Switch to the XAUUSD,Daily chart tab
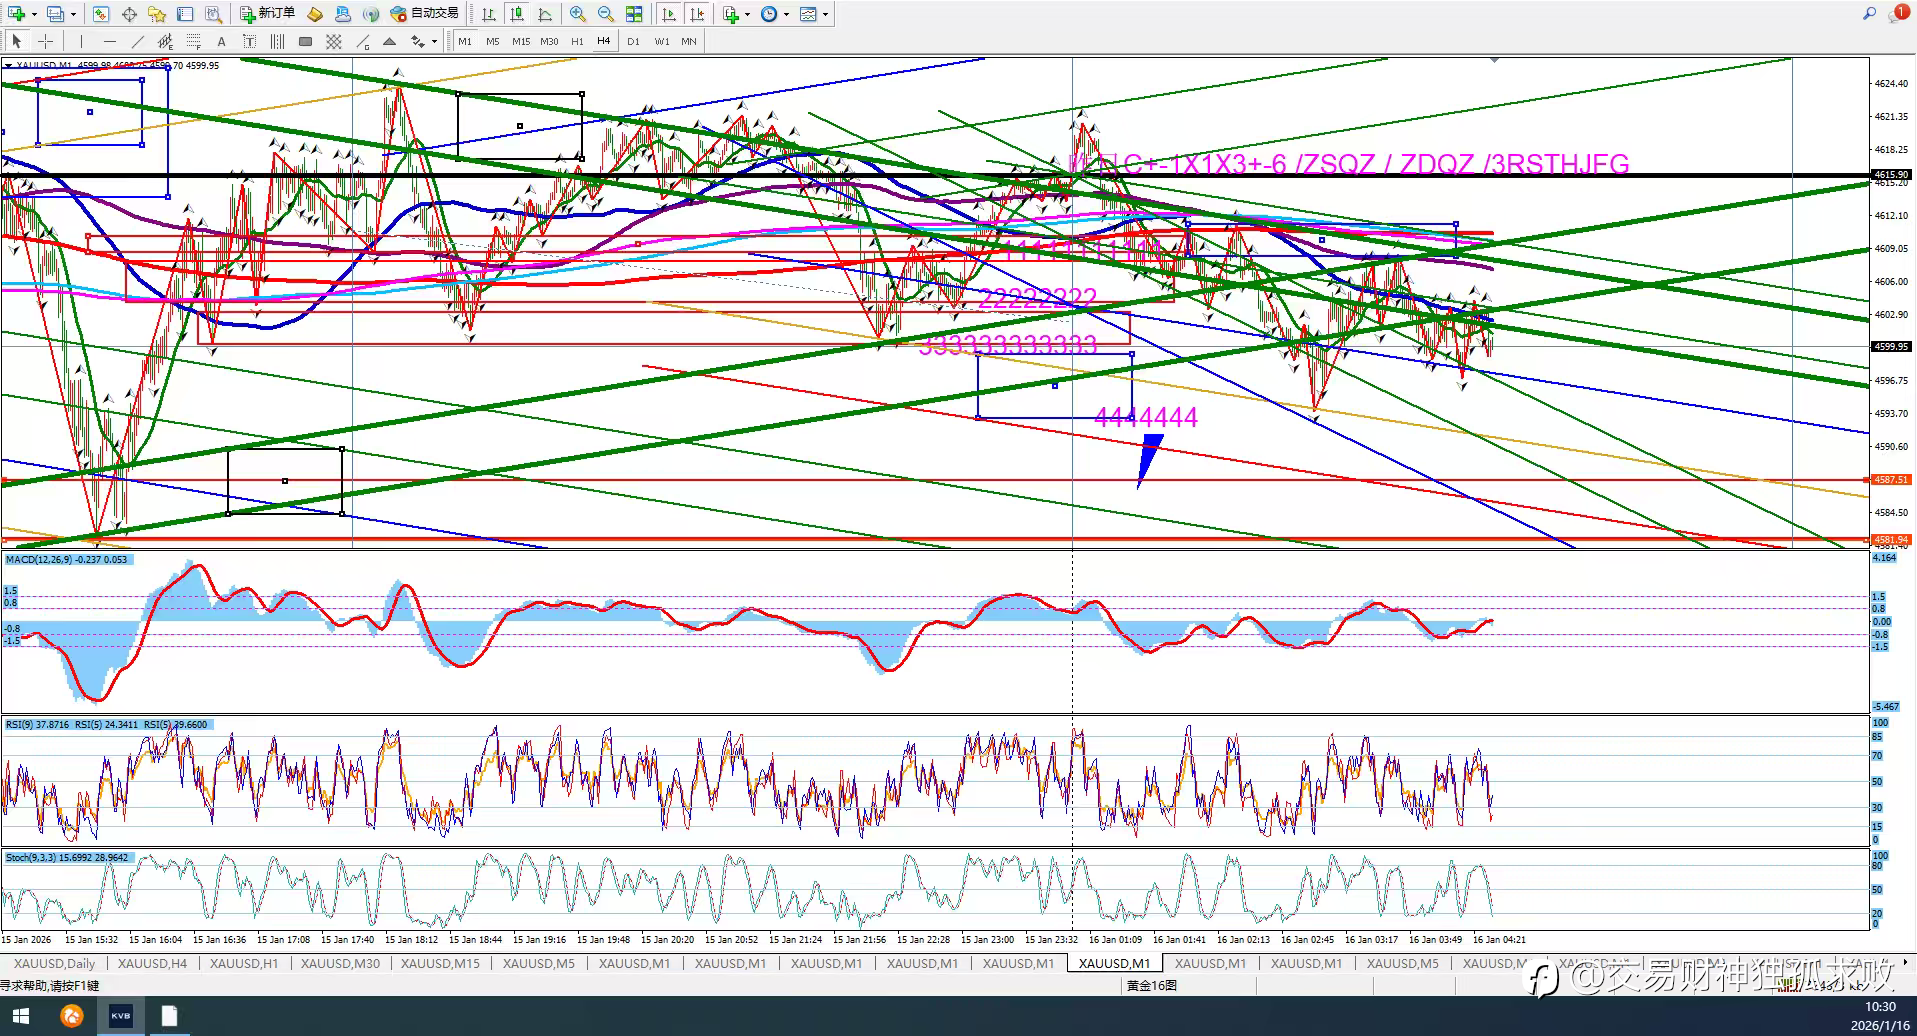Screen dimensions: 1917x1036 pyautogui.click(x=54, y=963)
